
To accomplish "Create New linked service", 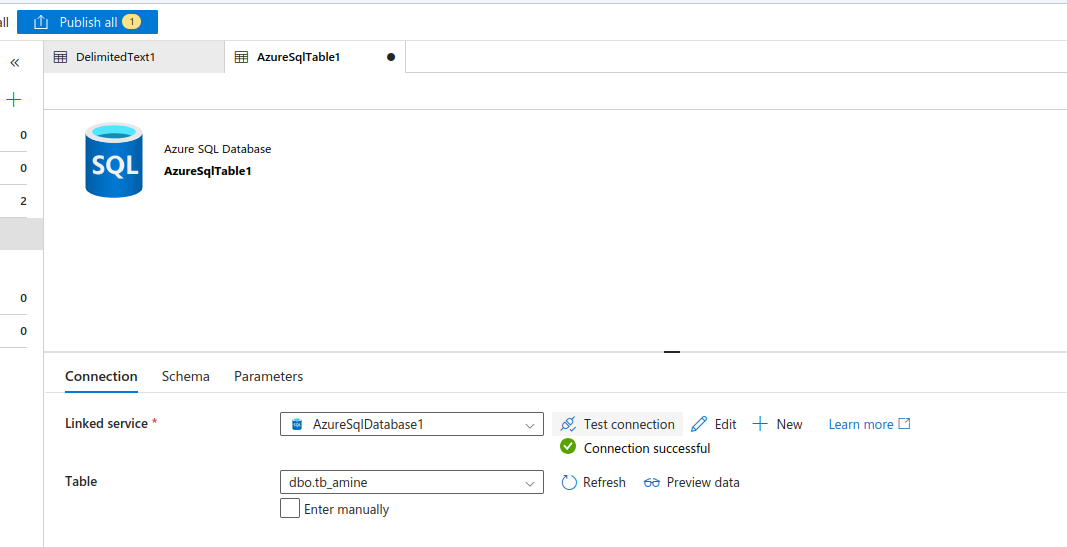I will 777,424.
